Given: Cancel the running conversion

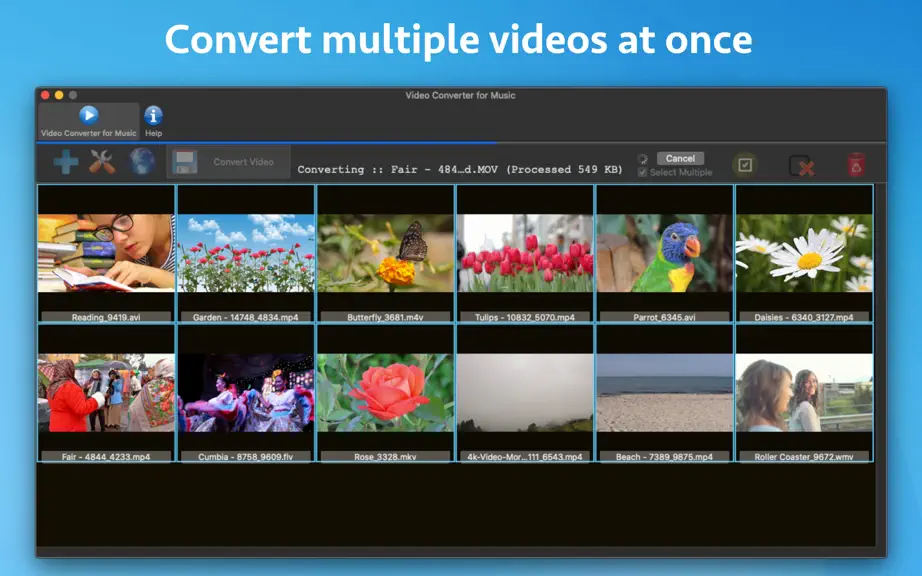Looking at the screenshot, I should 680,159.
